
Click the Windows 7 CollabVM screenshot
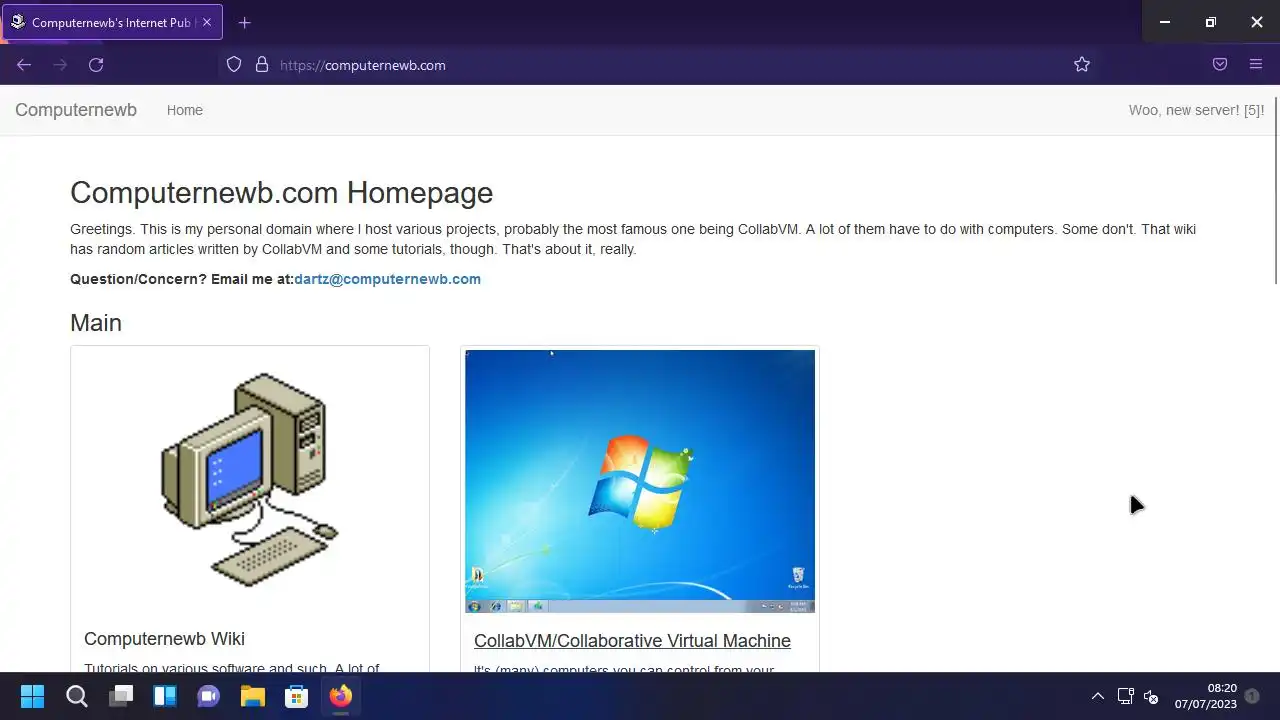(x=640, y=481)
